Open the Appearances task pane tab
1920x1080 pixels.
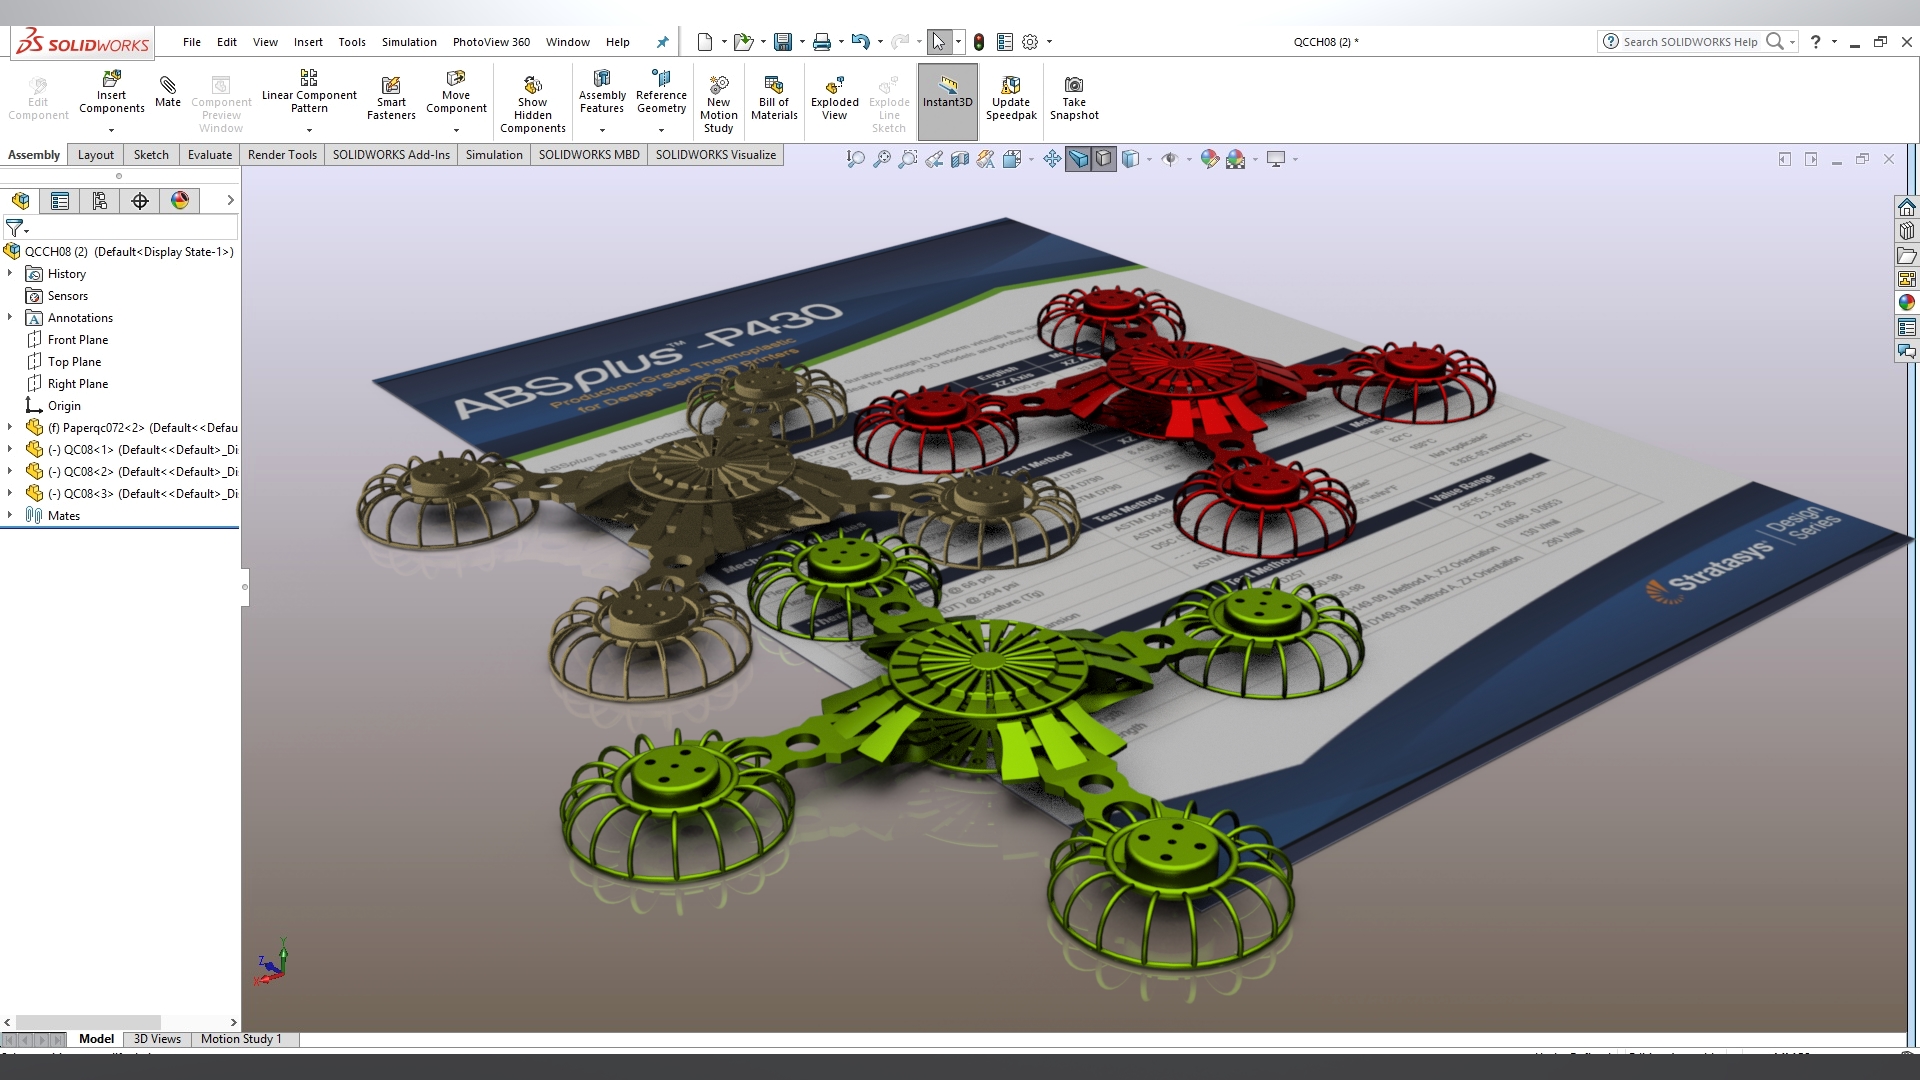pyautogui.click(x=1907, y=303)
